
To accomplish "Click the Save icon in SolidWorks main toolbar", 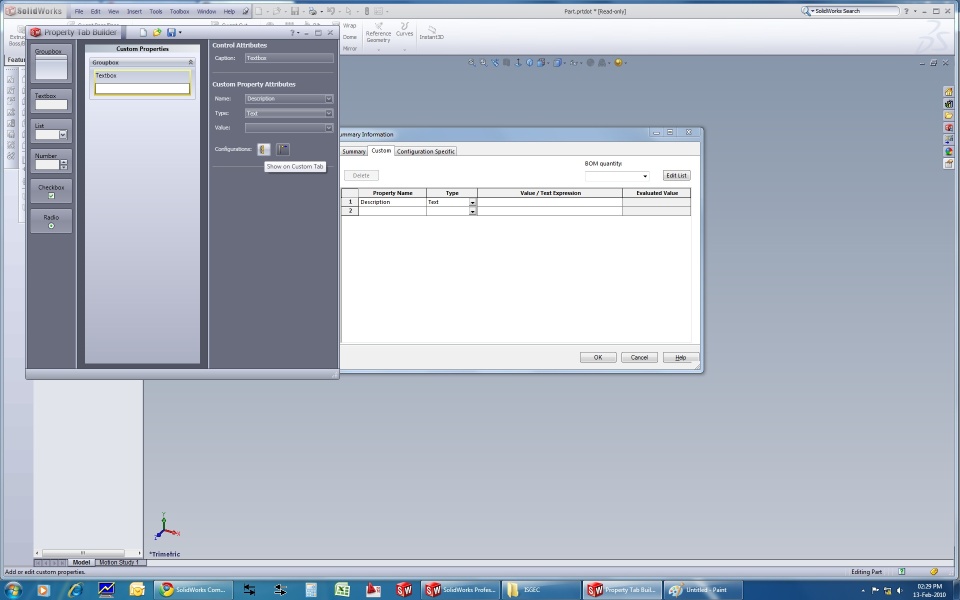I will [x=295, y=11].
